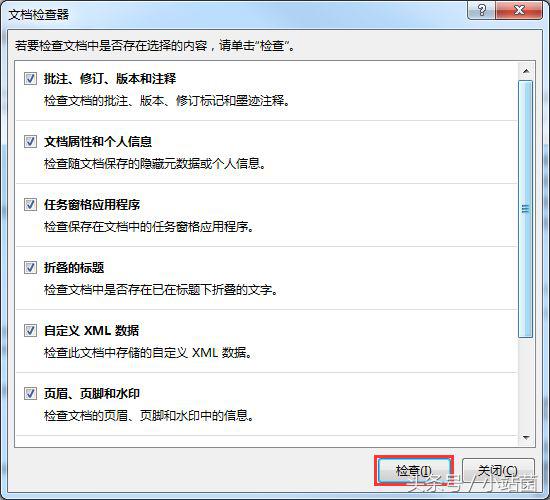Click the 自定义 XML 数据 heading label

click(x=92, y=331)
